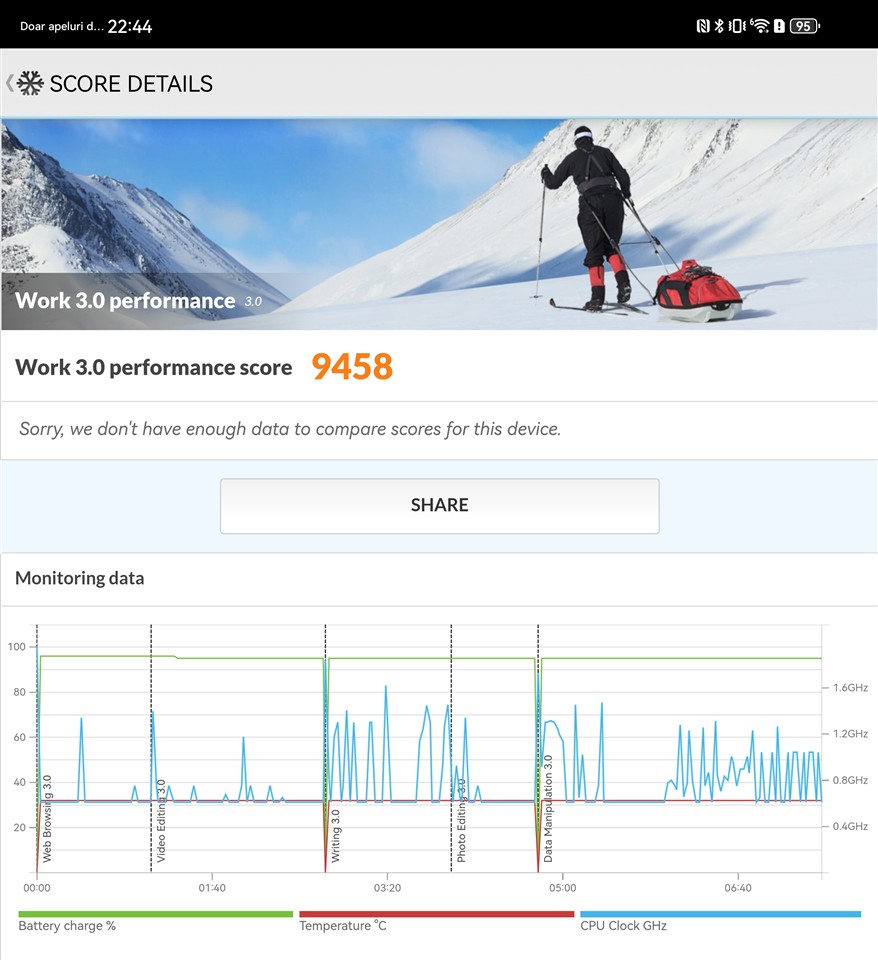Tap the Monitoring data section header
This screenshot has height=960, width=878.
pos(80,578)
